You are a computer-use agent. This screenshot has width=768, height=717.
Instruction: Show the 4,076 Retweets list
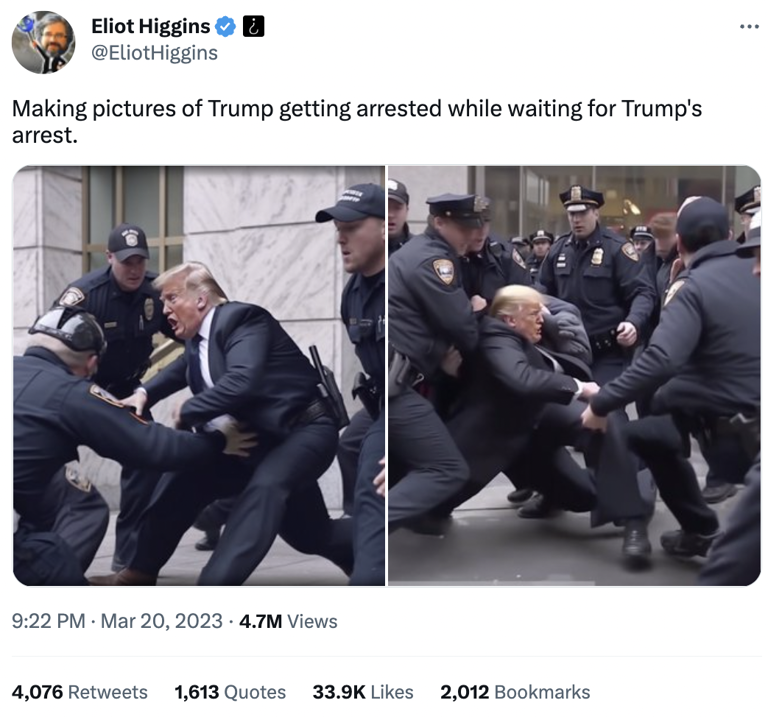coord(79,693)
